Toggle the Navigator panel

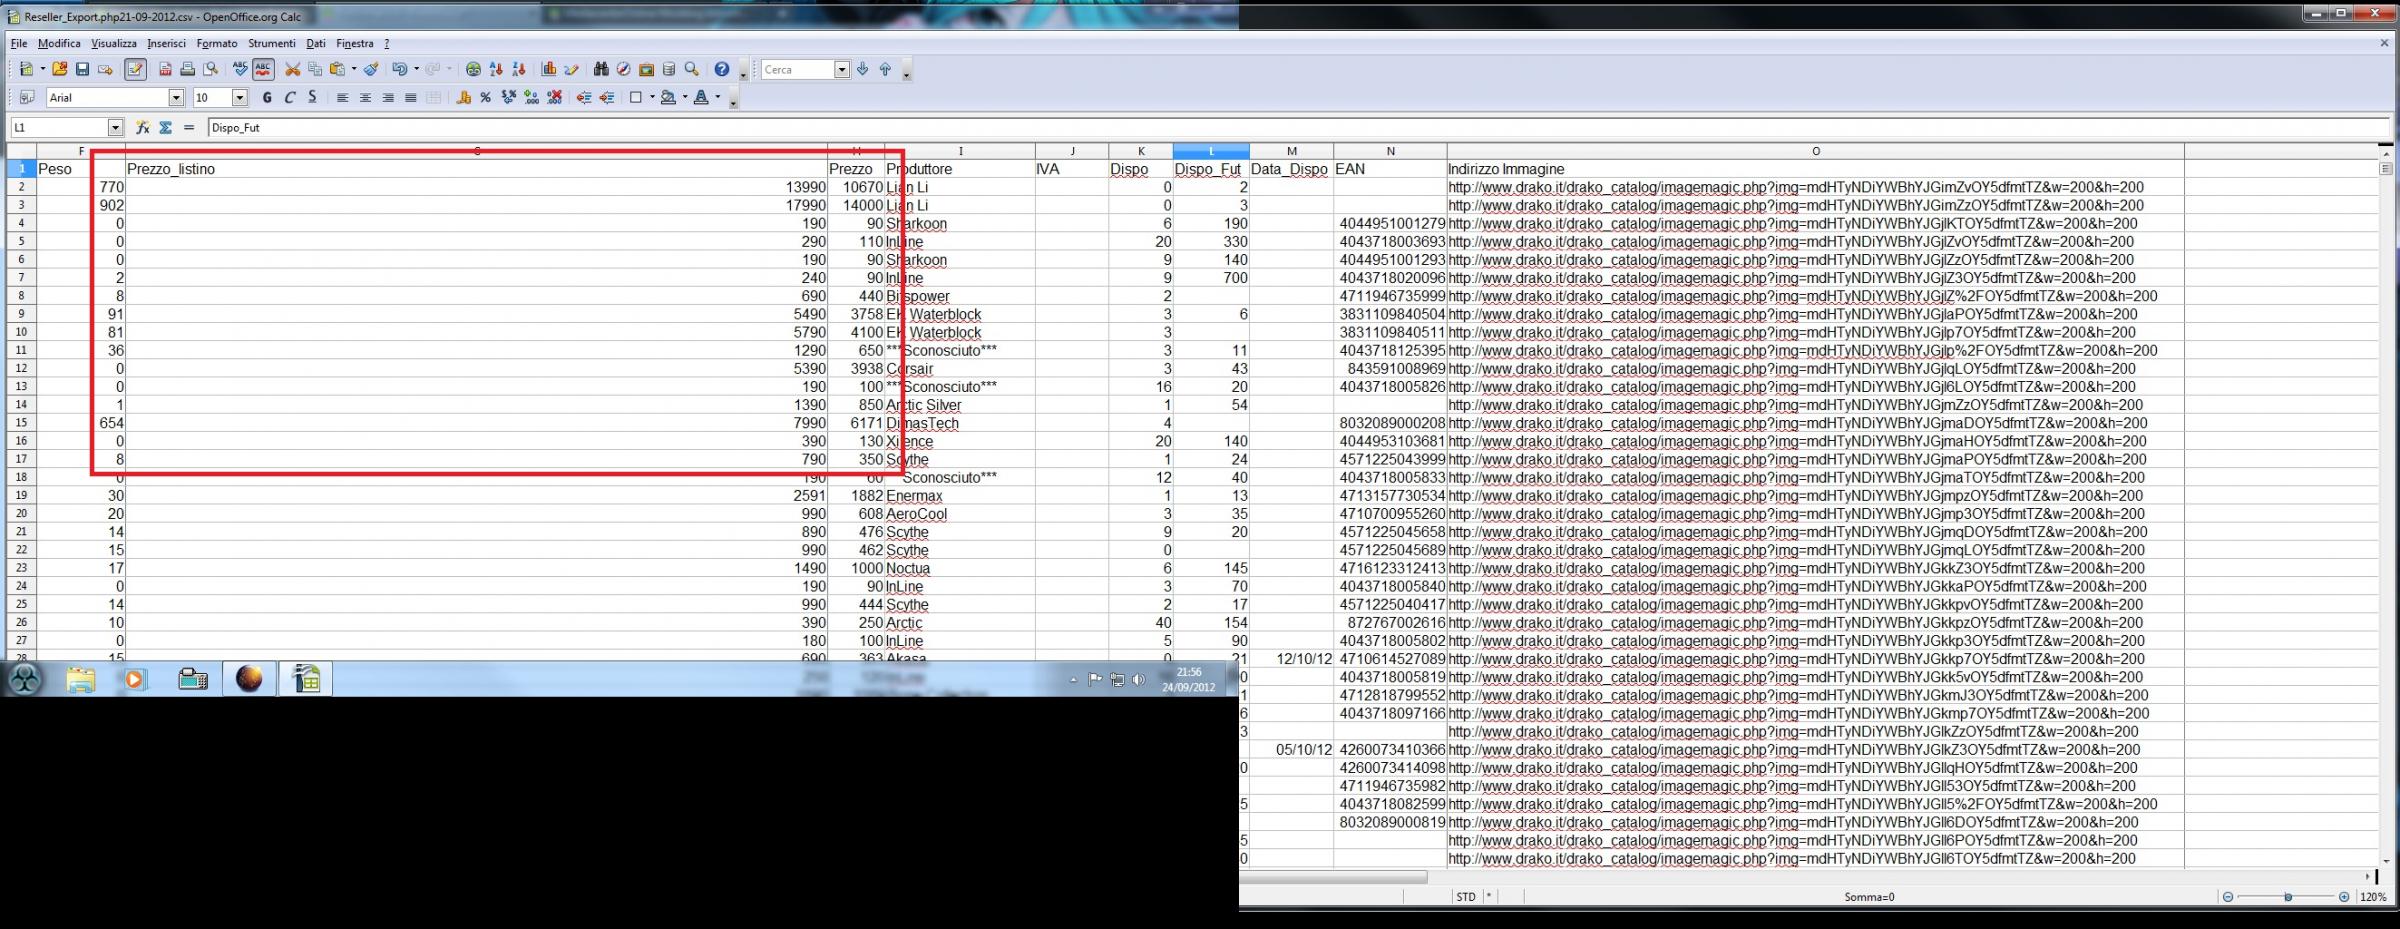[623, 69]
